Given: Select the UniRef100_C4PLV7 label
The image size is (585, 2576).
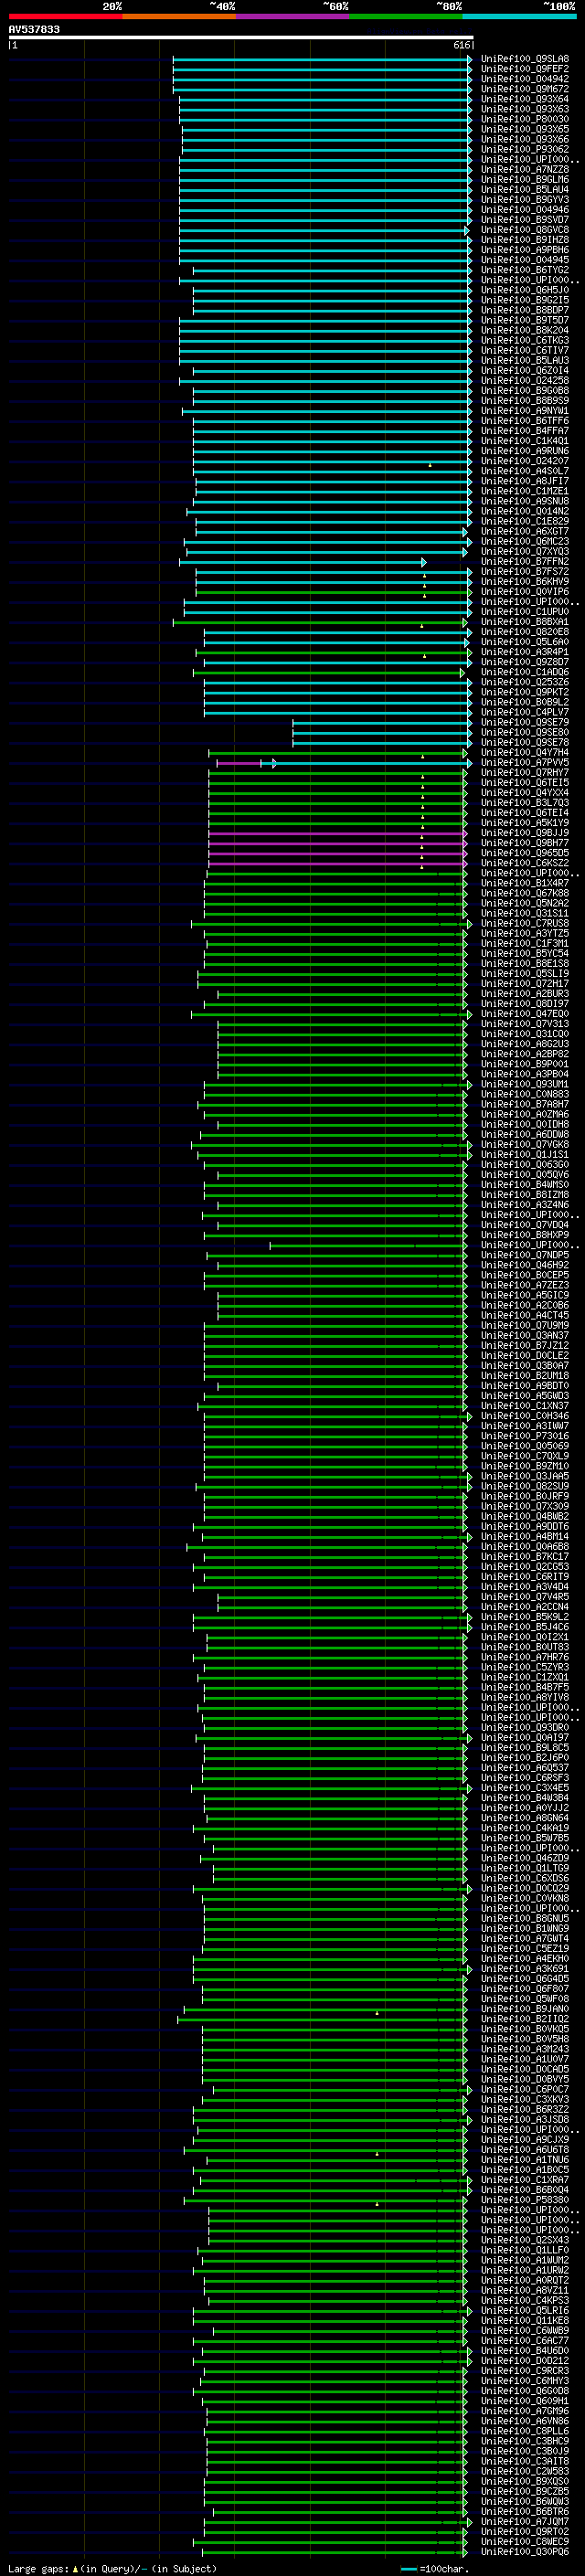Looking at the screenshot, I should click(x=525, y=712).
